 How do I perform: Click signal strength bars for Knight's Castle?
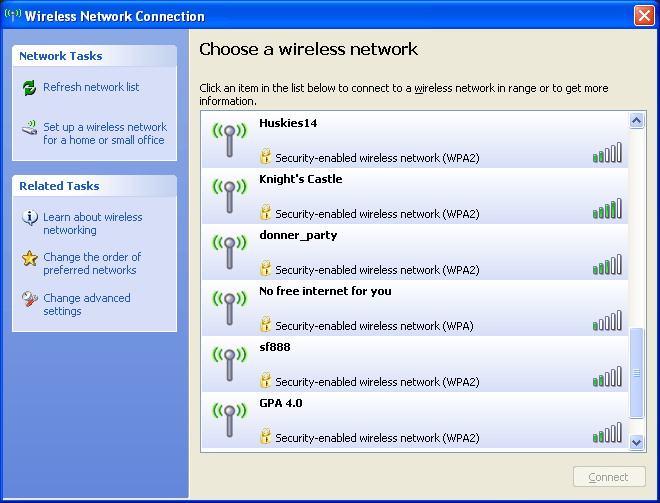(x=607, y=208)
